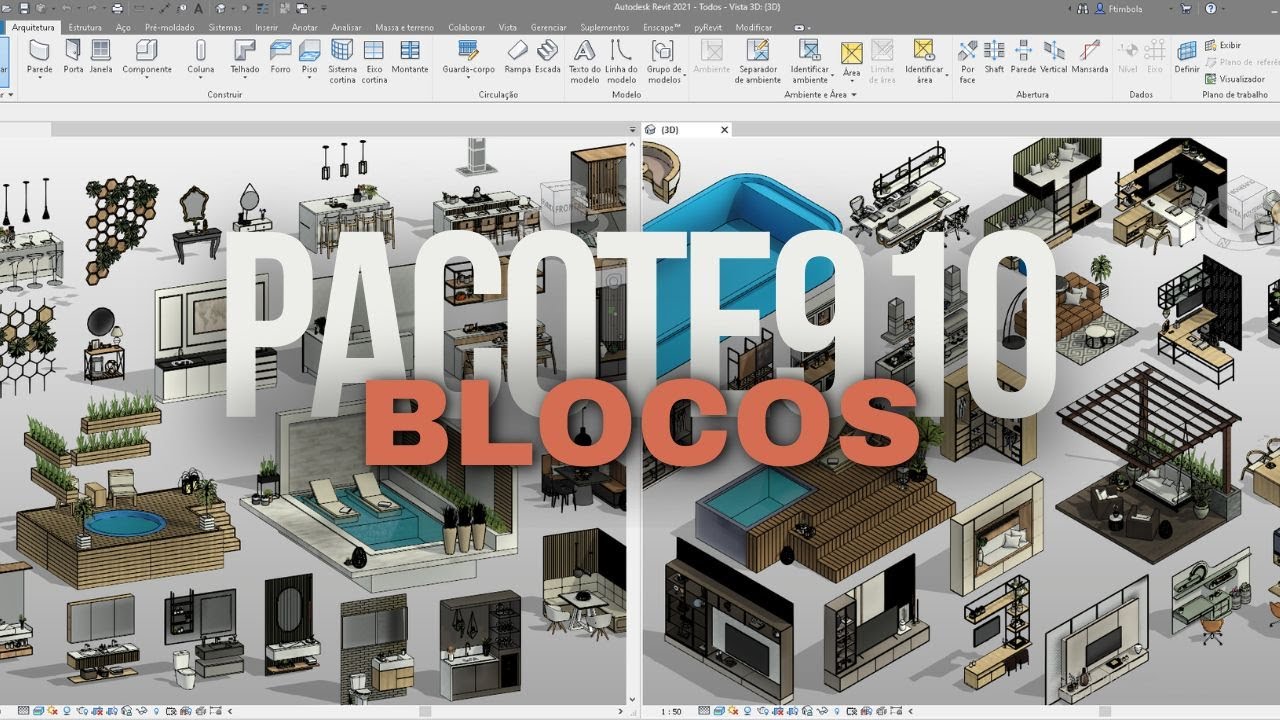Viewport: 1280px width, 720px height.
Task: Select the Piso floor tool
Action: coord(310,58)
